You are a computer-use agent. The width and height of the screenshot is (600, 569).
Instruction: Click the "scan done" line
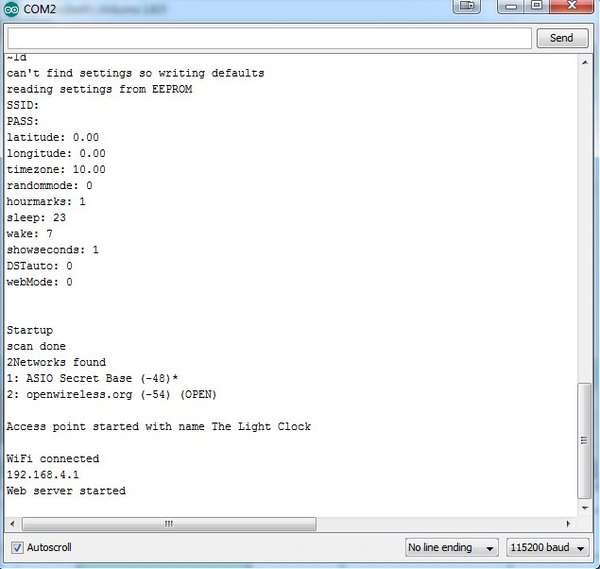point(36,346)
